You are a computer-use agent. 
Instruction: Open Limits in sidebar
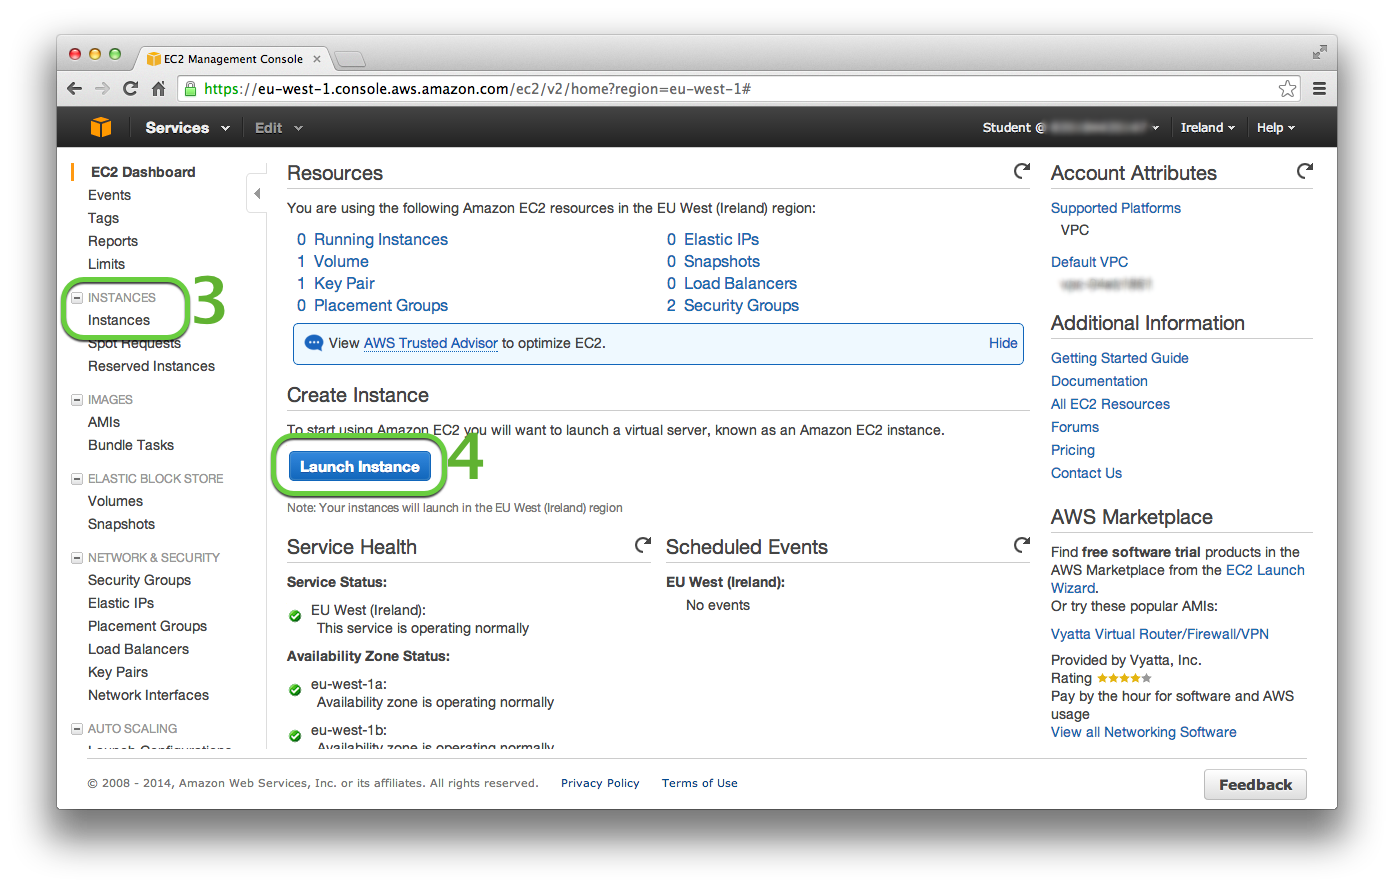pos(106,264)
